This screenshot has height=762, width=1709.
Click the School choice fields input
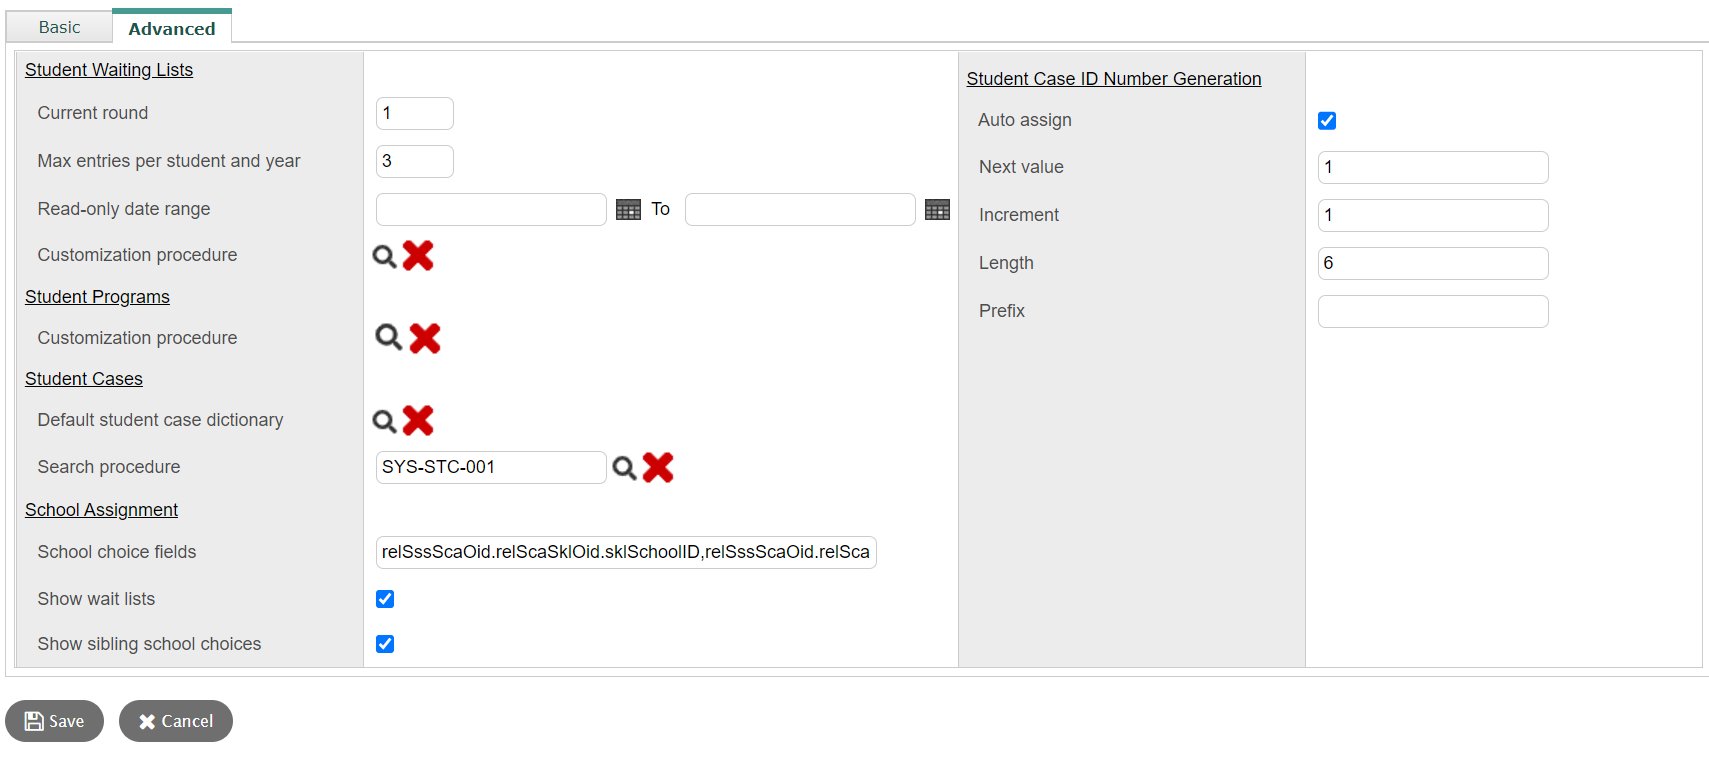coord(626,552)
